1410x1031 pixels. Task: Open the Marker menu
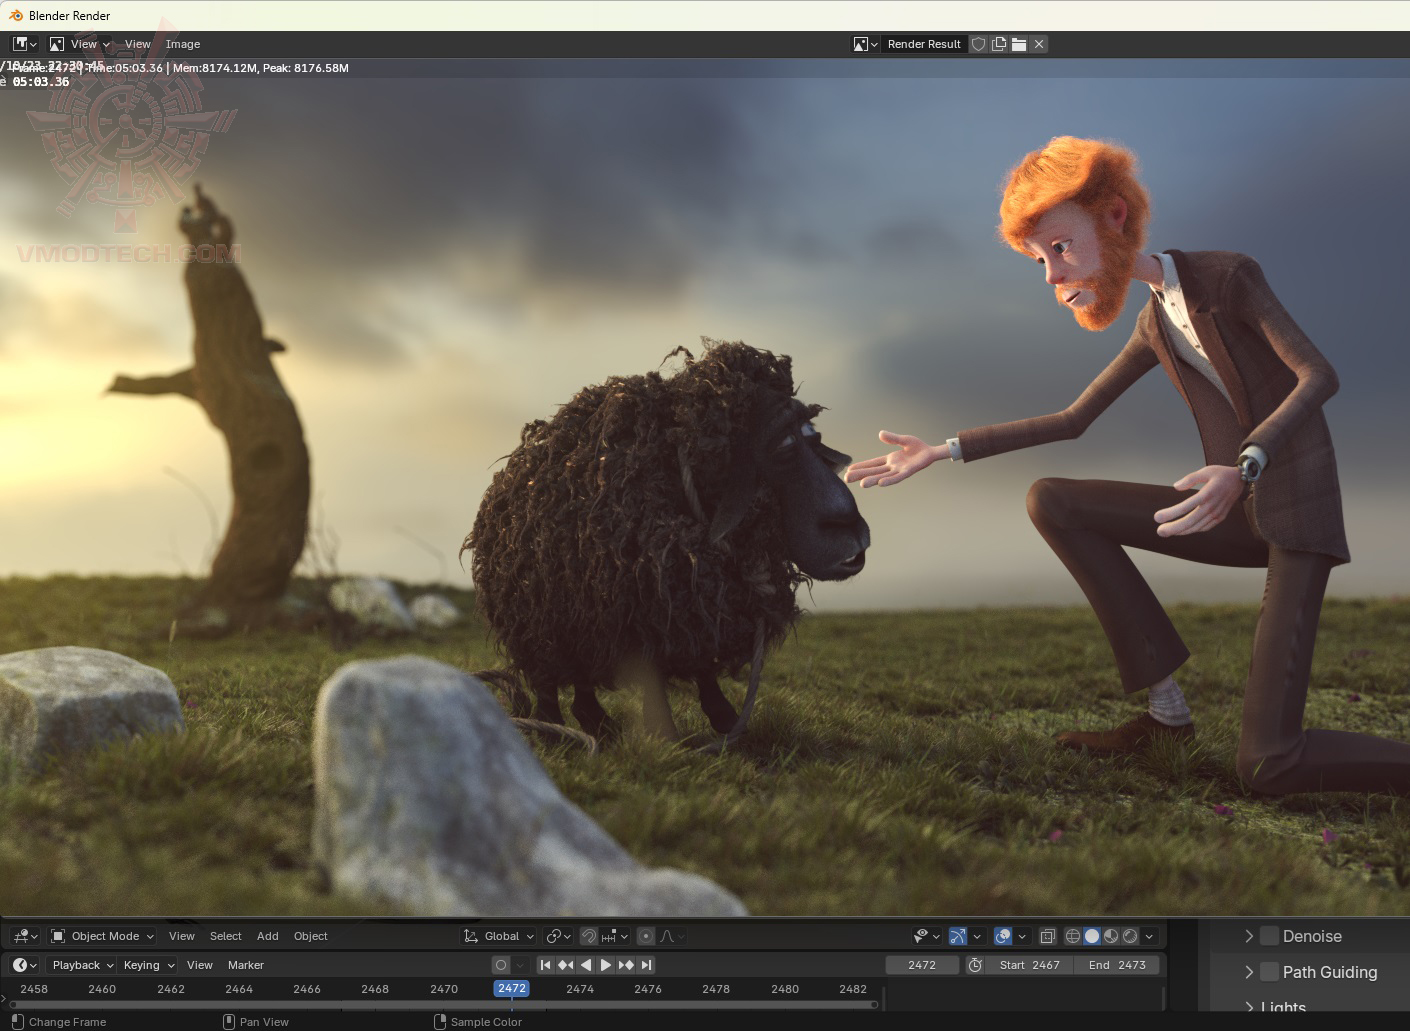[x=246, y=965]
